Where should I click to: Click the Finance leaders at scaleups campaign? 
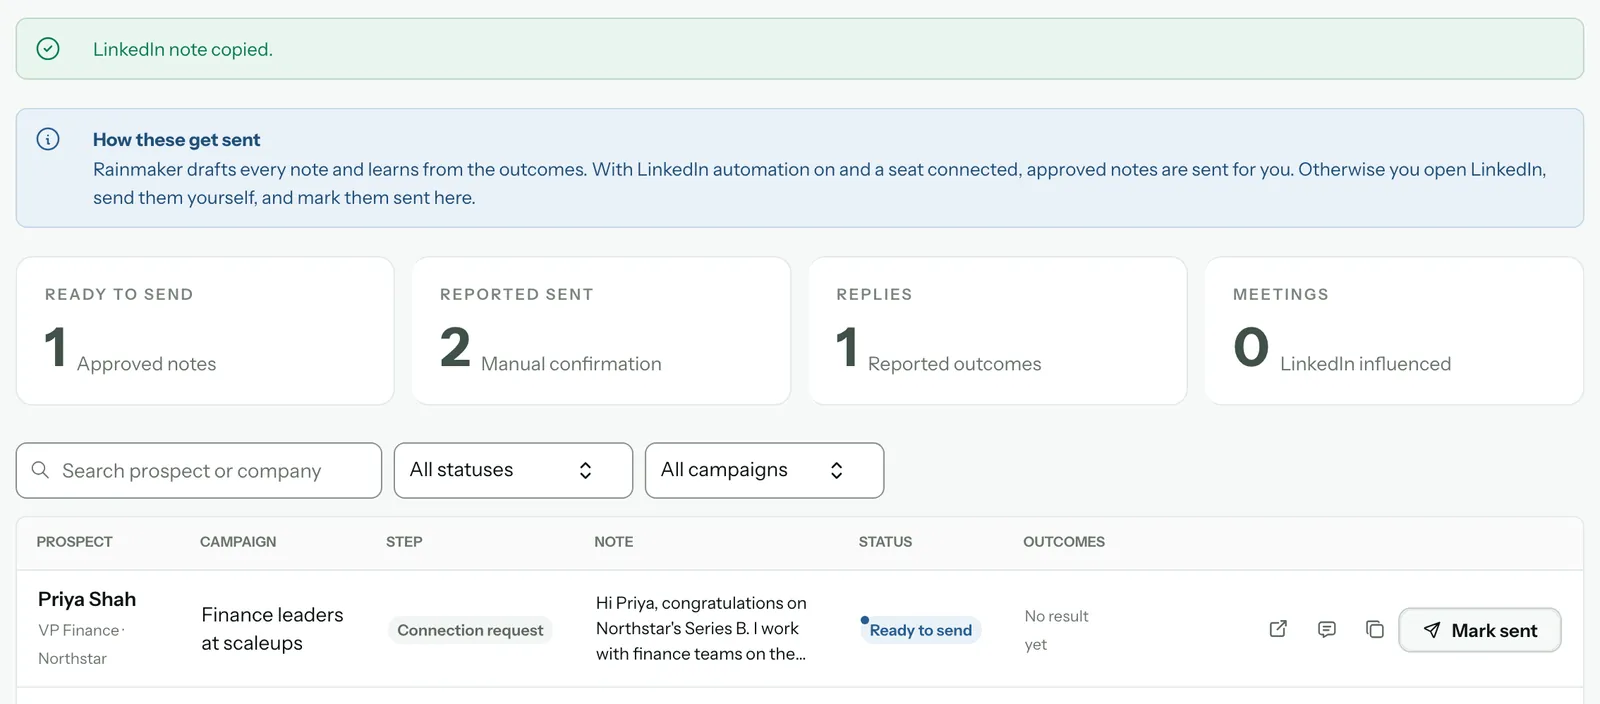tap(272, 629)
